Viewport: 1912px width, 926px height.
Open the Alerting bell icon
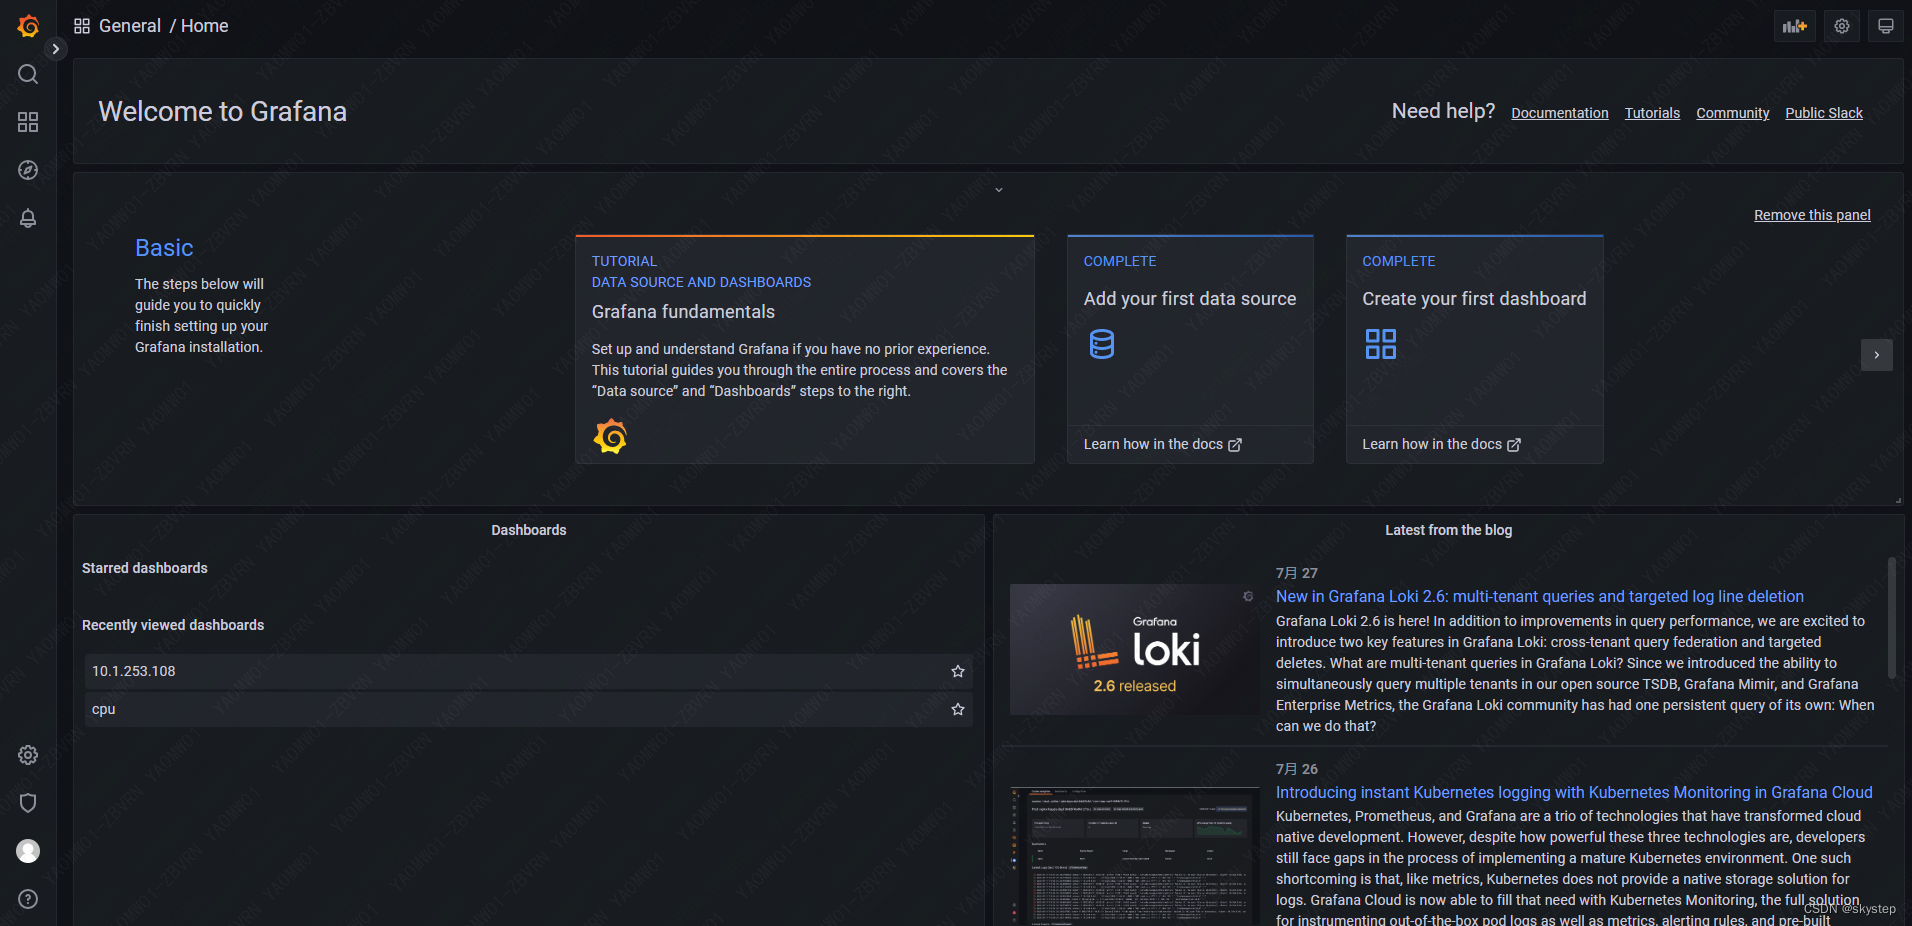[x=28, y=218]
